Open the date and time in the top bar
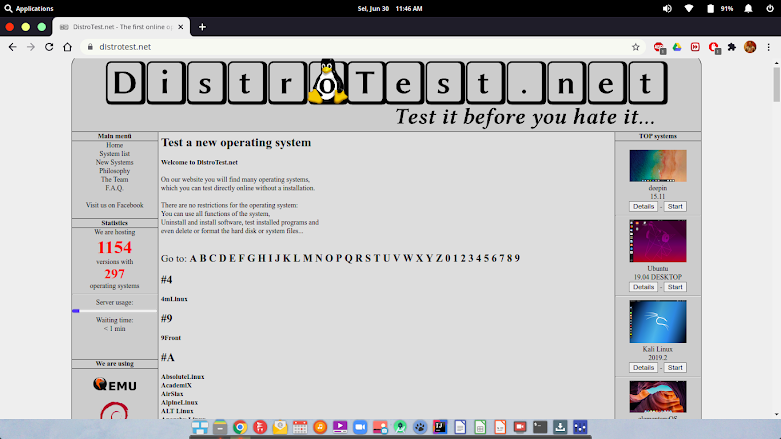Viewport: 781px width, 439px height. (x=390, y=8)
